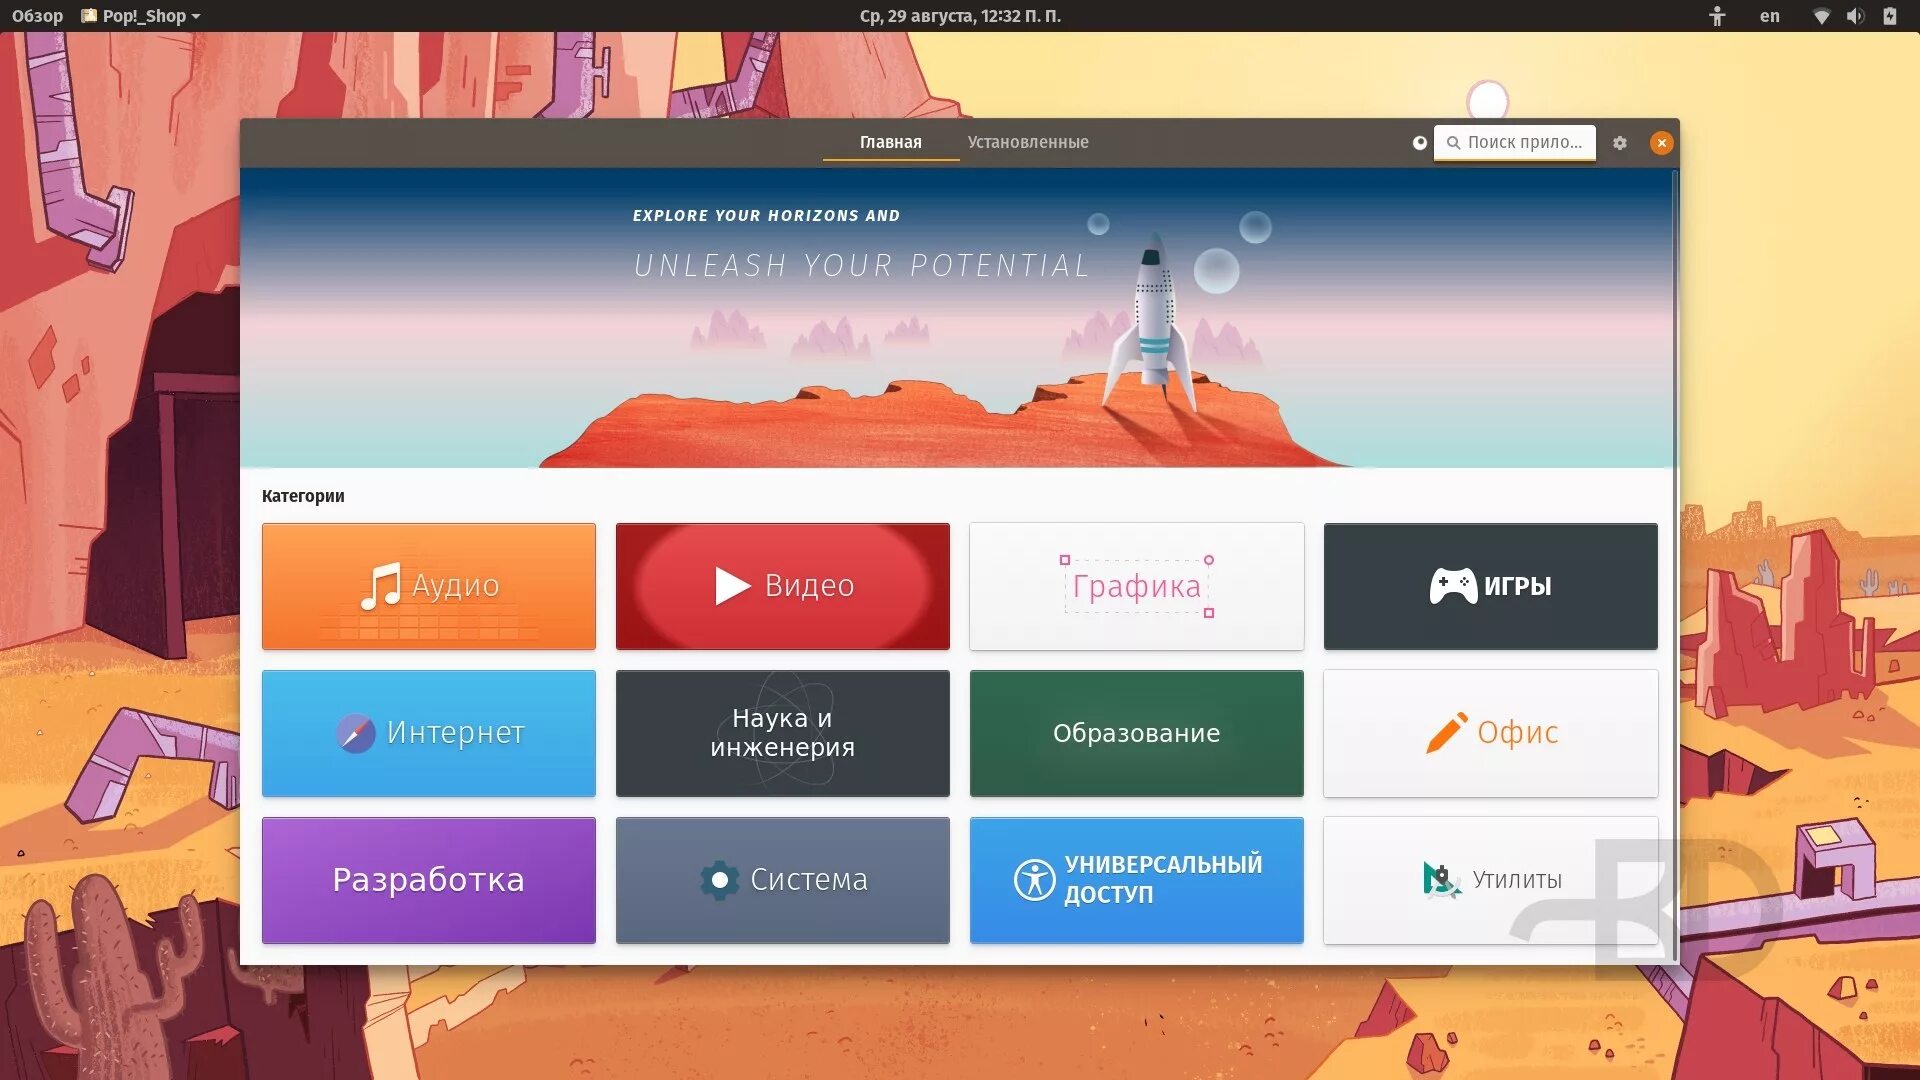This screenshot has height=1080, width=1920.
Task: Open the Система category tile
Action: pos(782,880)
